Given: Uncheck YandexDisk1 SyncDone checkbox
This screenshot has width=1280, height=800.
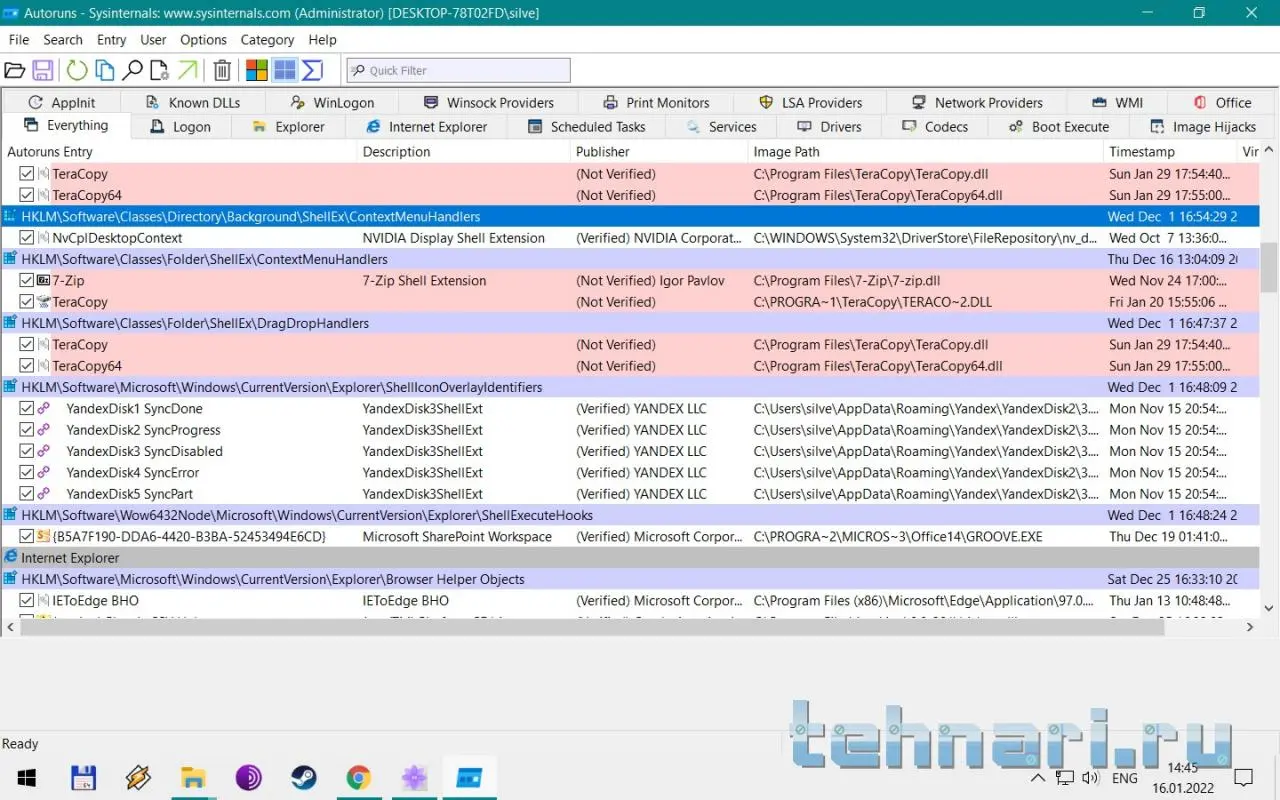Looking at the screenshot, I should (x=27, y=409).
